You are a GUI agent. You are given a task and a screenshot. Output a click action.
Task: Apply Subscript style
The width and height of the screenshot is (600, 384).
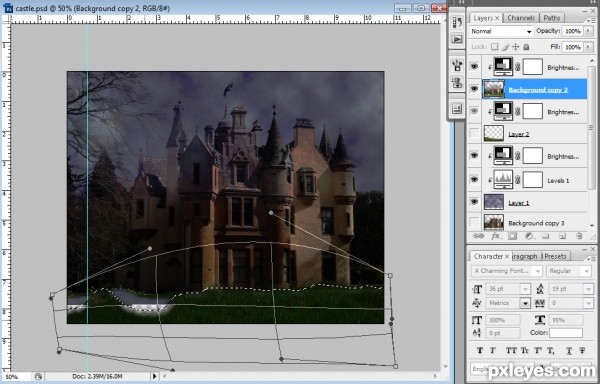coord(551,350)
